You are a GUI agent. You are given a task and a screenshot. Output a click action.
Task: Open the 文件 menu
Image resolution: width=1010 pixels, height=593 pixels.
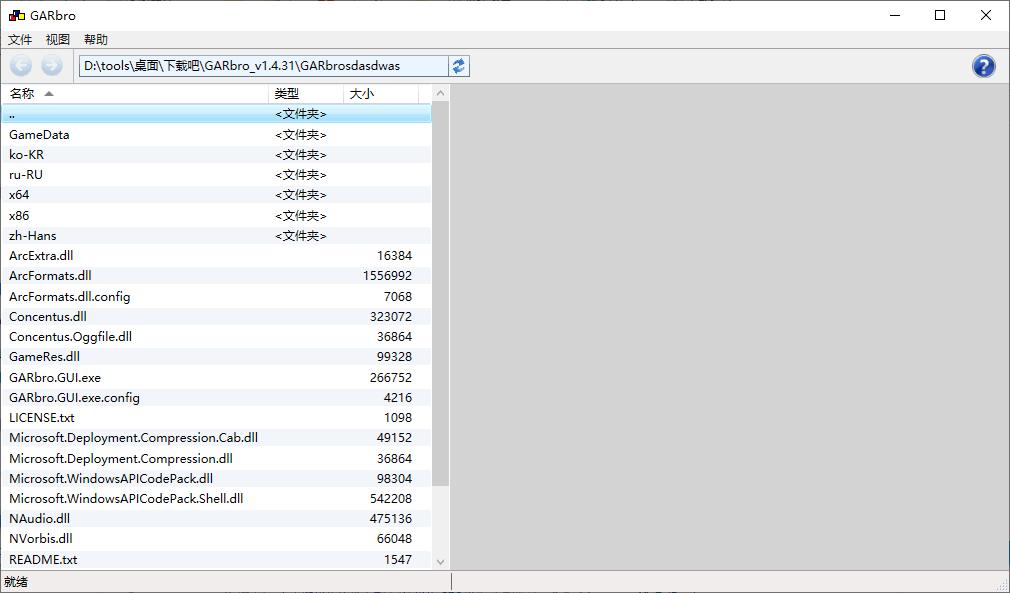[x=20, y=40]
